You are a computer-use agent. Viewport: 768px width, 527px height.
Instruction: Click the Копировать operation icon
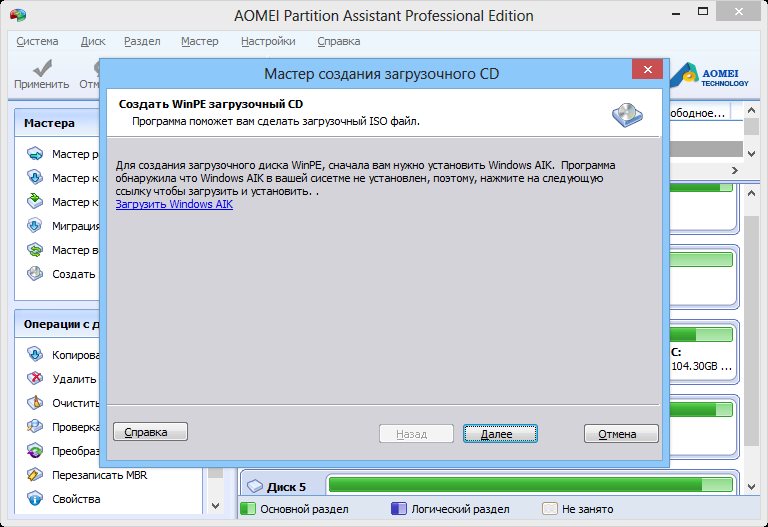point(36,355)
